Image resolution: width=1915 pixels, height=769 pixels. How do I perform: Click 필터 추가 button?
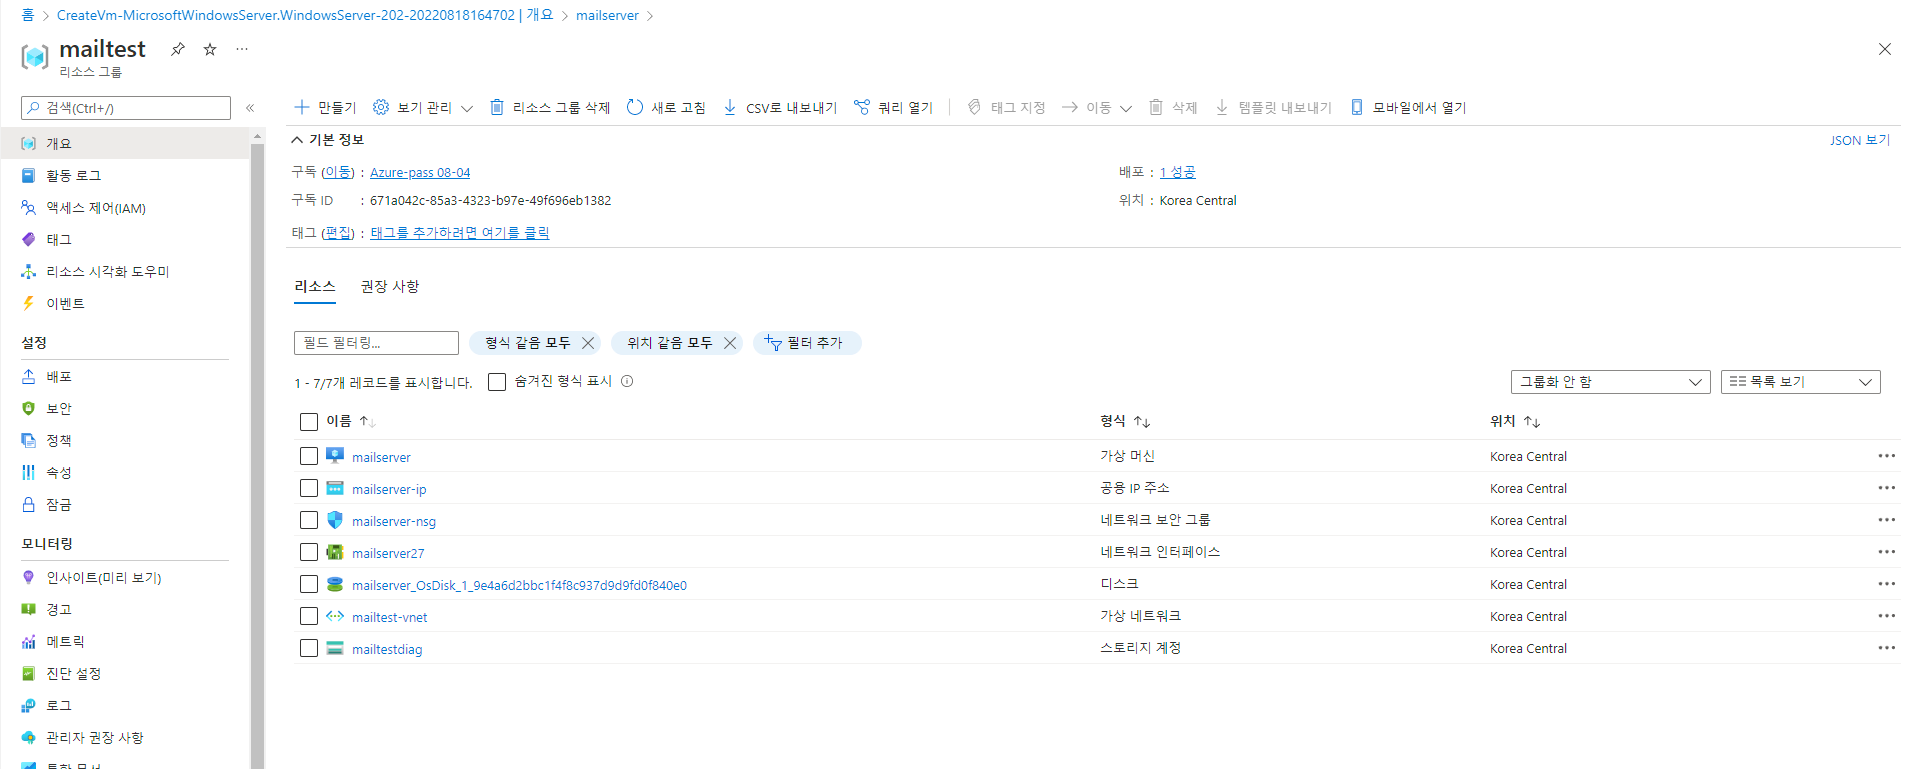pyautogui.click(x=807, y=343)
